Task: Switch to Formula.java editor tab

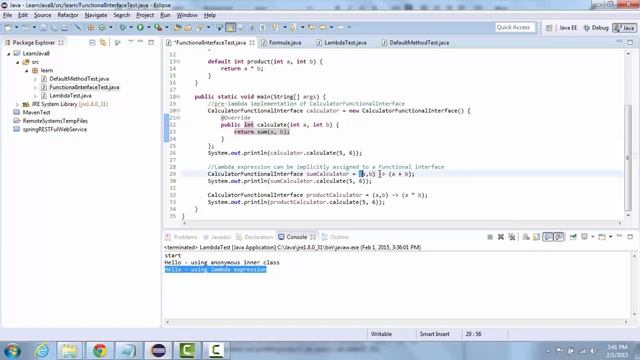Action: [281, 42]
